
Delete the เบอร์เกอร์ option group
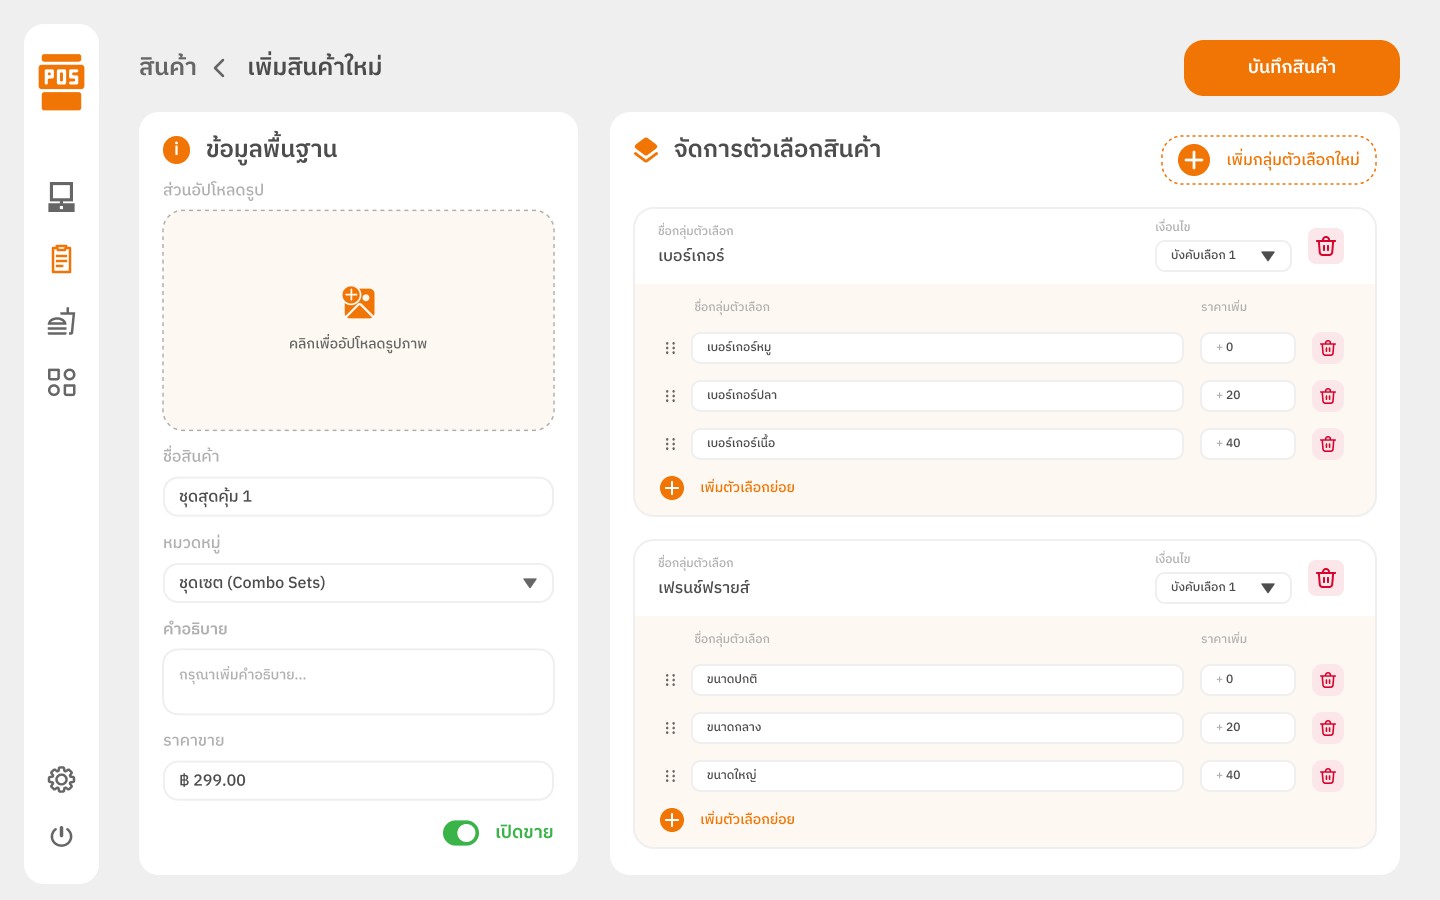coord(1326,247)
